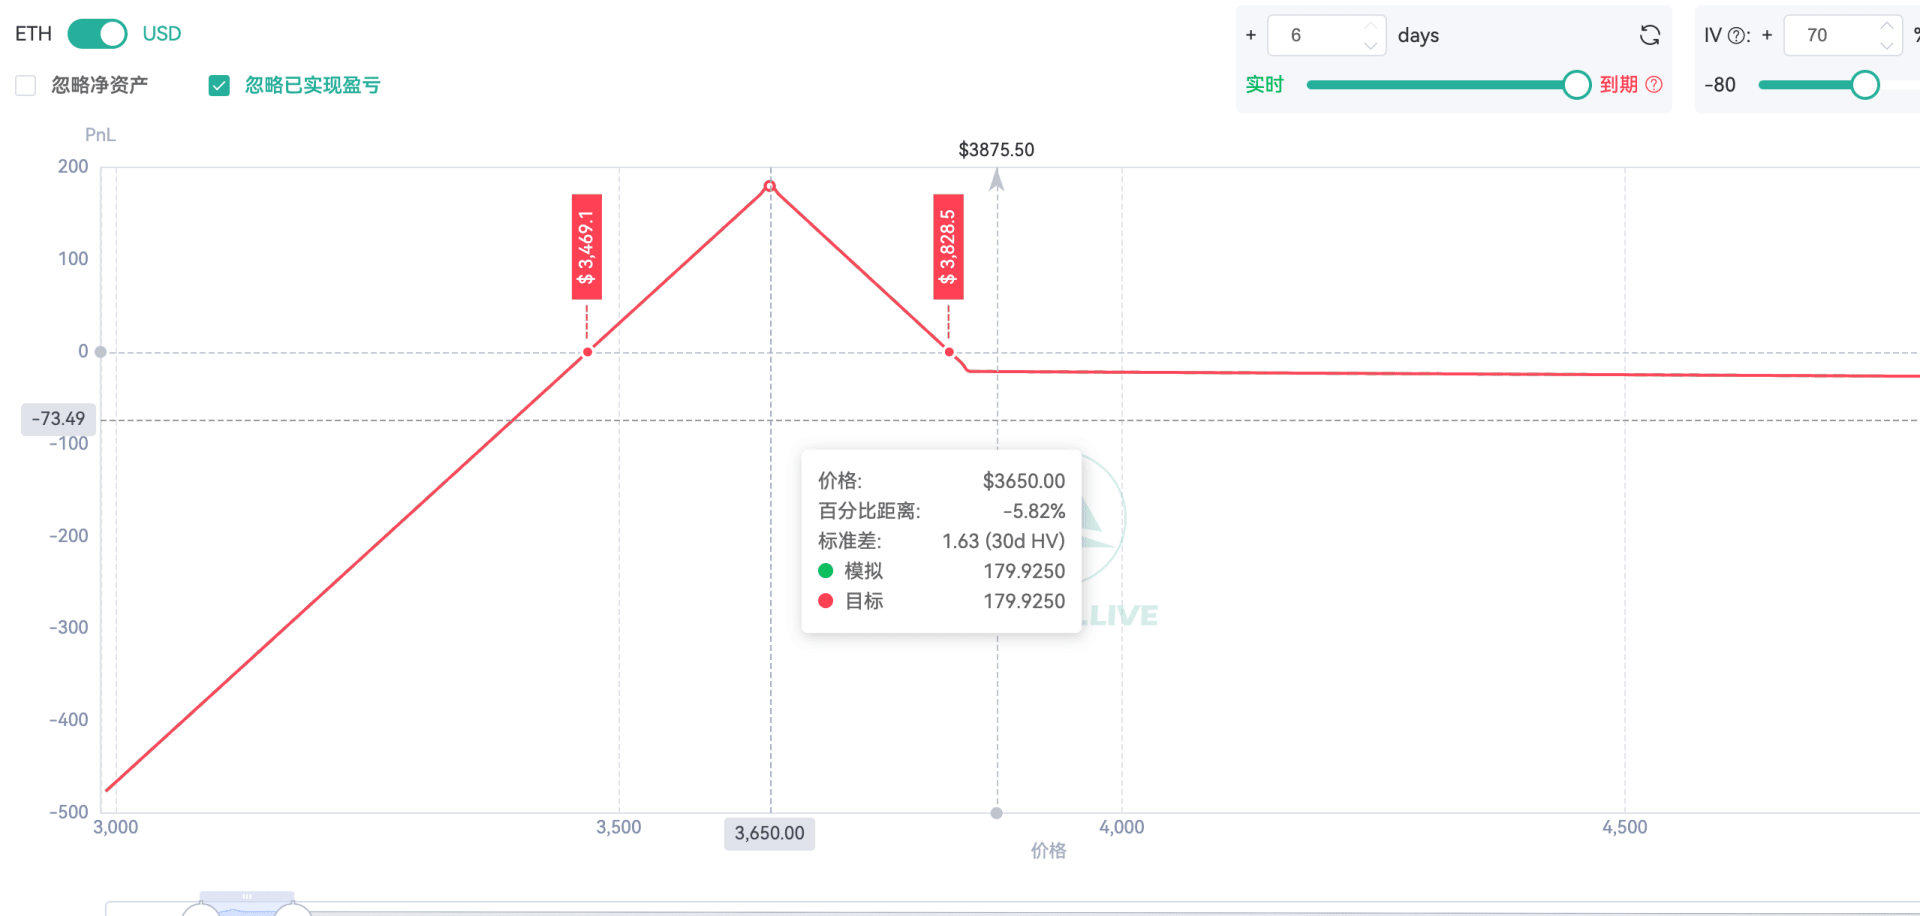Click the USD label by the switch
Image resolution: width=1920 pixels, height=916 pixels.
pos(161,34)
